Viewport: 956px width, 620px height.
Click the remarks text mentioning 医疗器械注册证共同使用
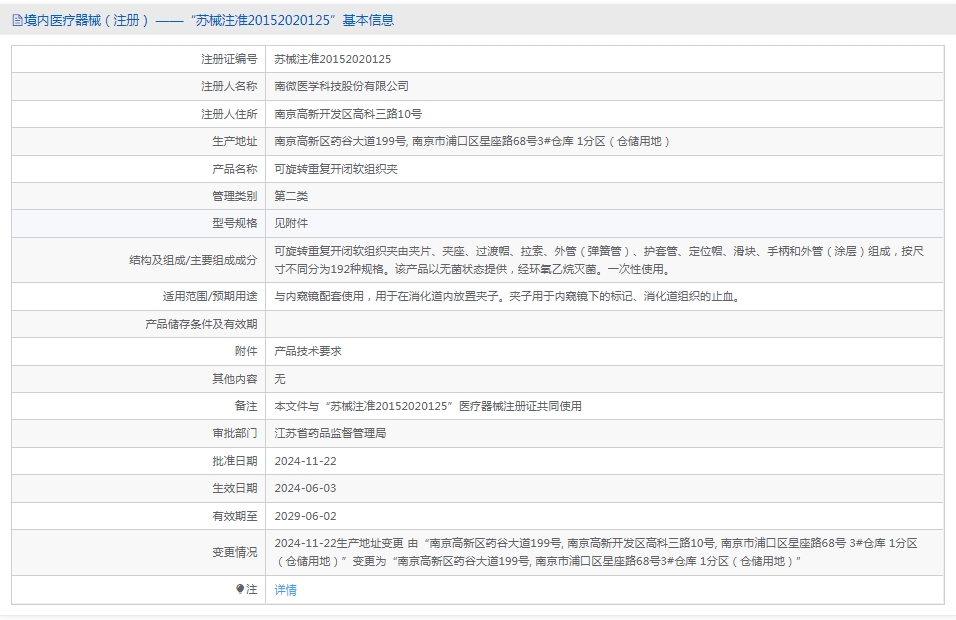coord(428,406)
